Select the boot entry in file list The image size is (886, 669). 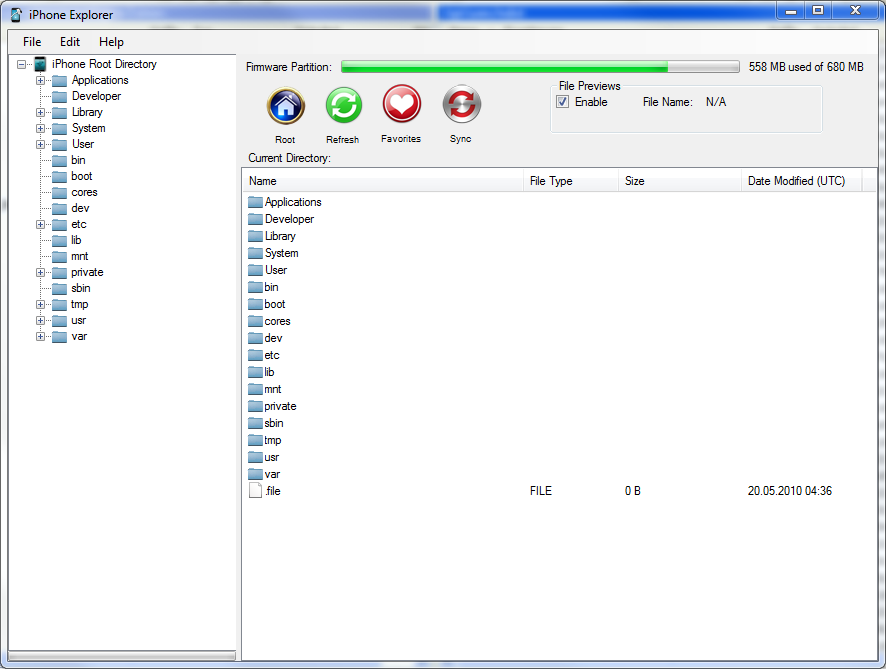[275, 304]
